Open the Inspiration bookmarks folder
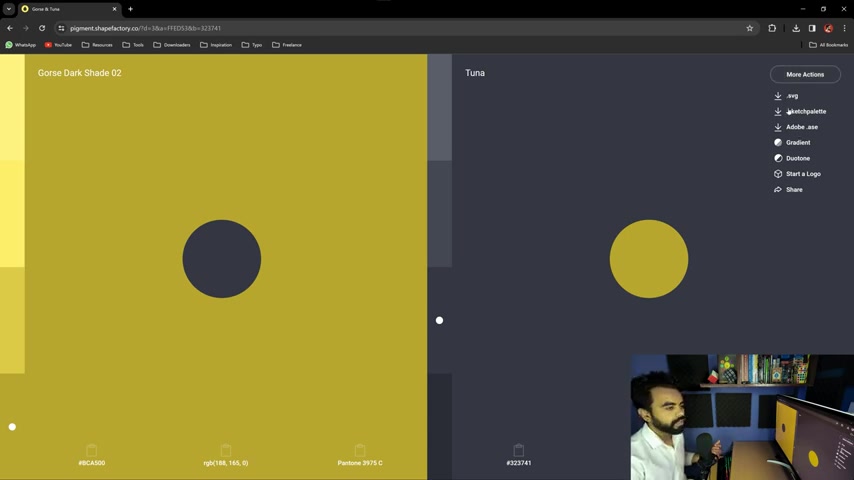Screen dimensions: 854x480 [216, 45]
